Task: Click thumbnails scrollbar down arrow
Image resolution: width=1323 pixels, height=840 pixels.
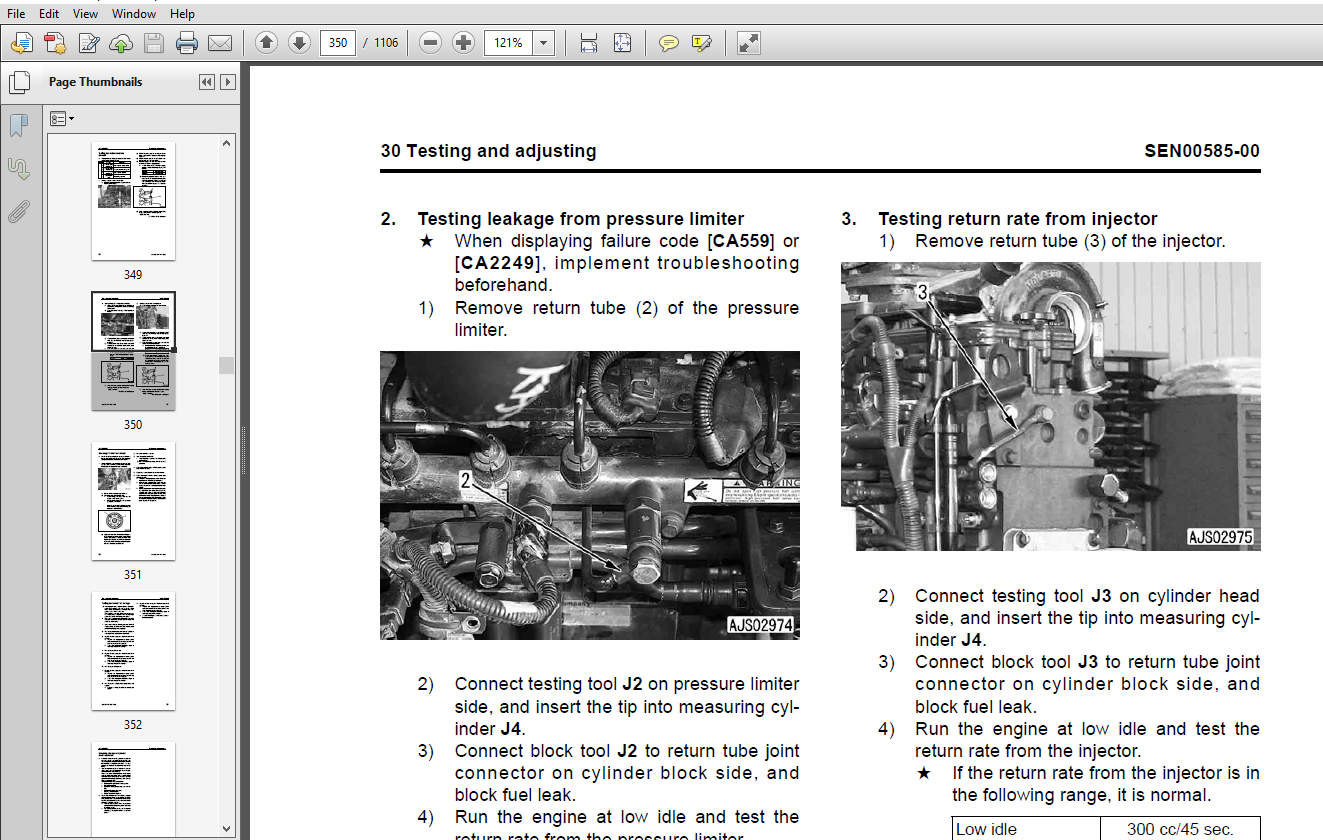Action: coord(227,828)
